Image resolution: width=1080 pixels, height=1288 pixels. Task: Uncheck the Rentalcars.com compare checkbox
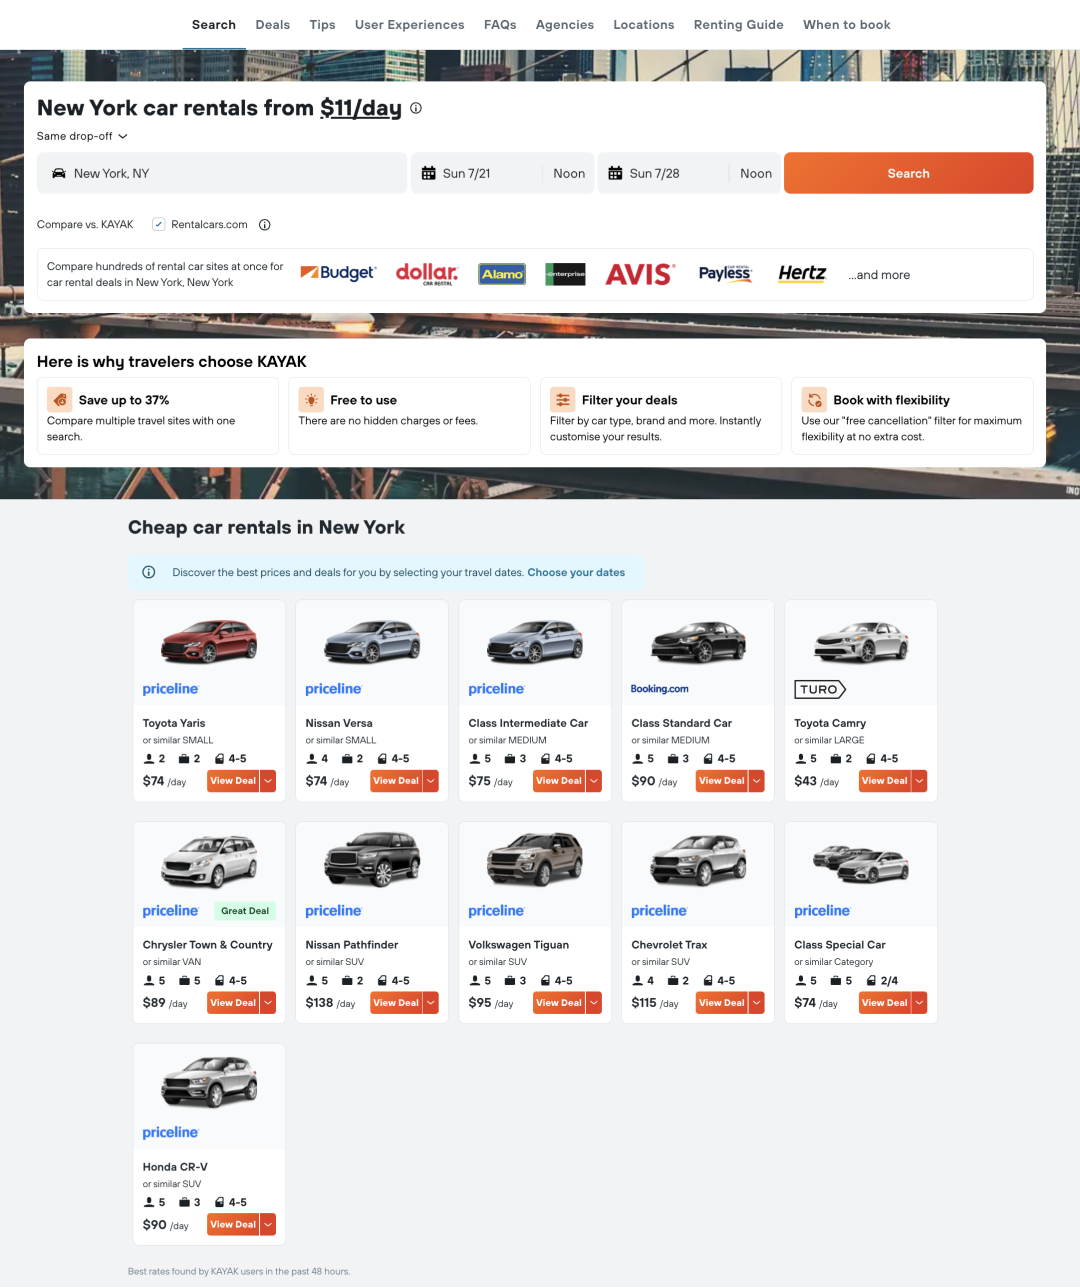coord(158,225)
